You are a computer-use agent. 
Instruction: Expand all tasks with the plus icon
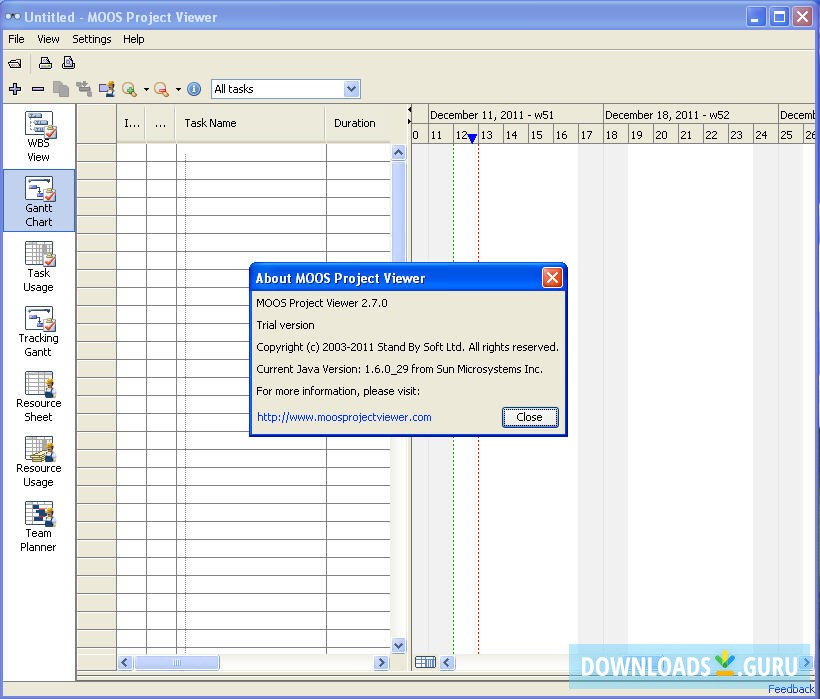(x=15, y=89)
